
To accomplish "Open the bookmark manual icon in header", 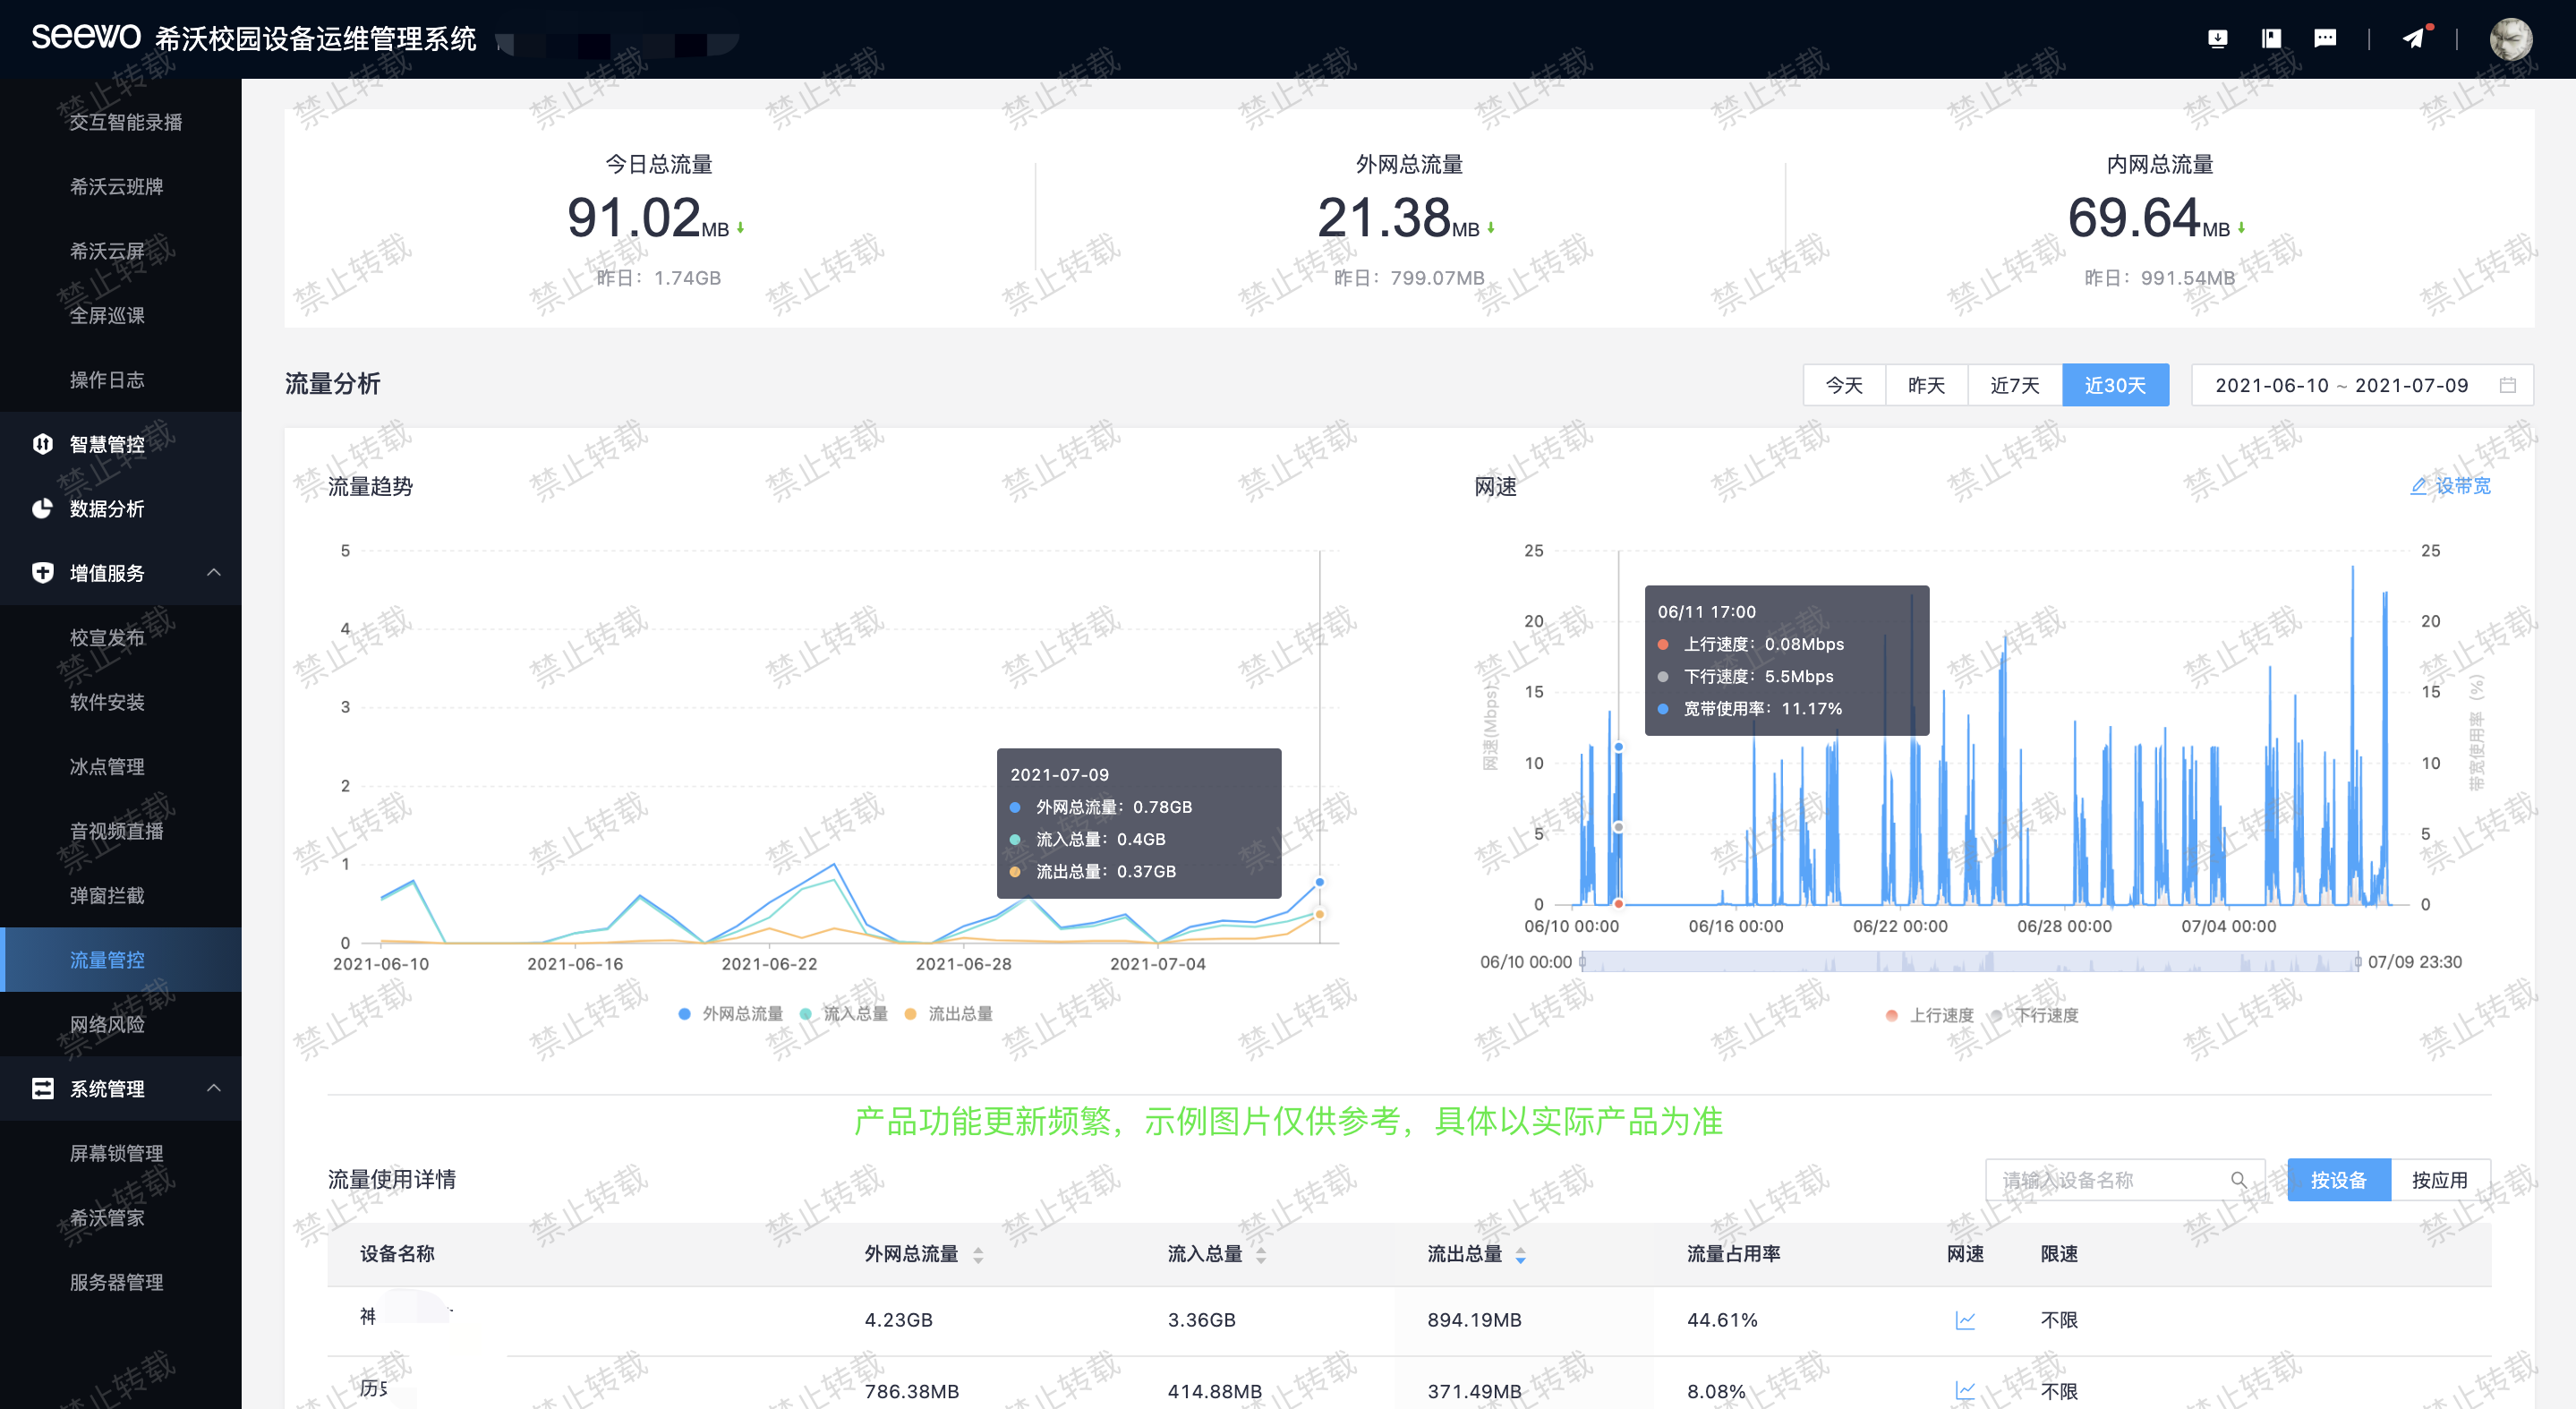I will [2271, 39].
